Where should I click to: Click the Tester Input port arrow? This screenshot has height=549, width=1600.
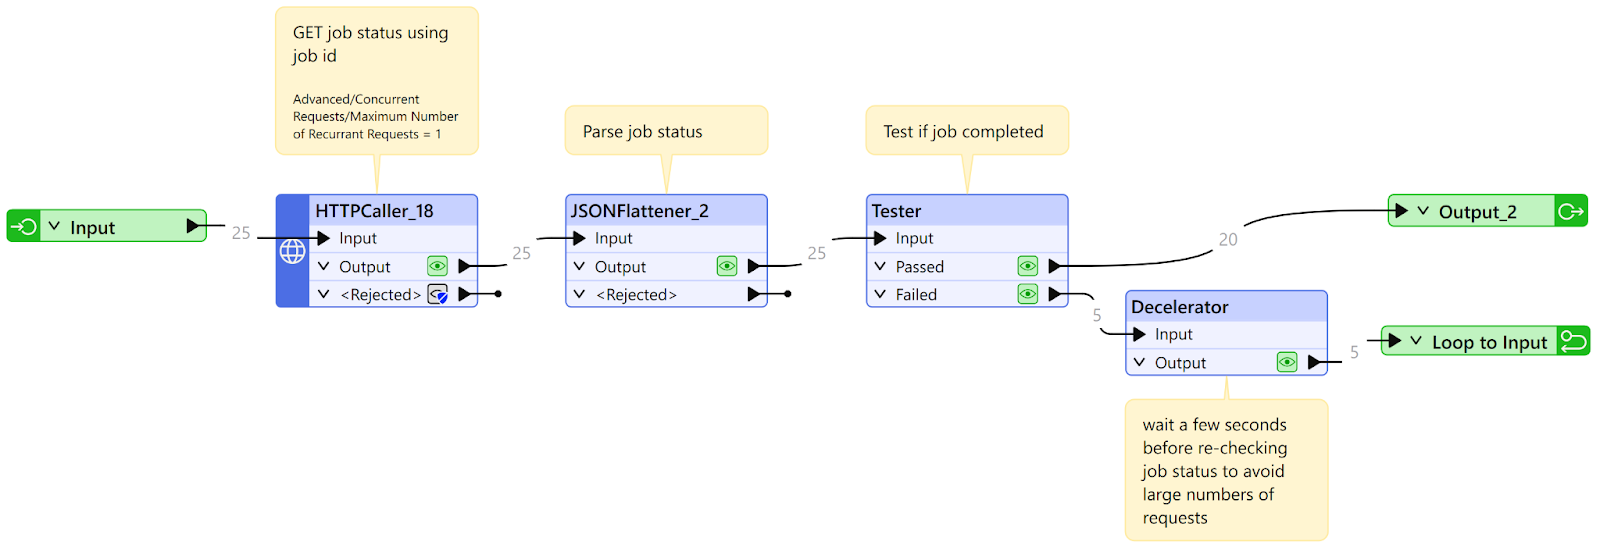point(880,238)
